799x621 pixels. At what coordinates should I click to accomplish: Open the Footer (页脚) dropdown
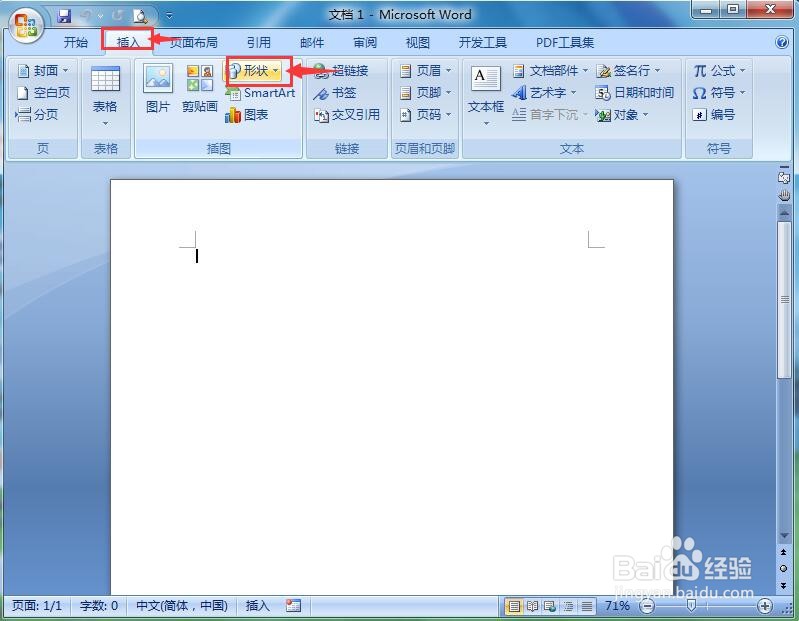(x=425, y=92)
